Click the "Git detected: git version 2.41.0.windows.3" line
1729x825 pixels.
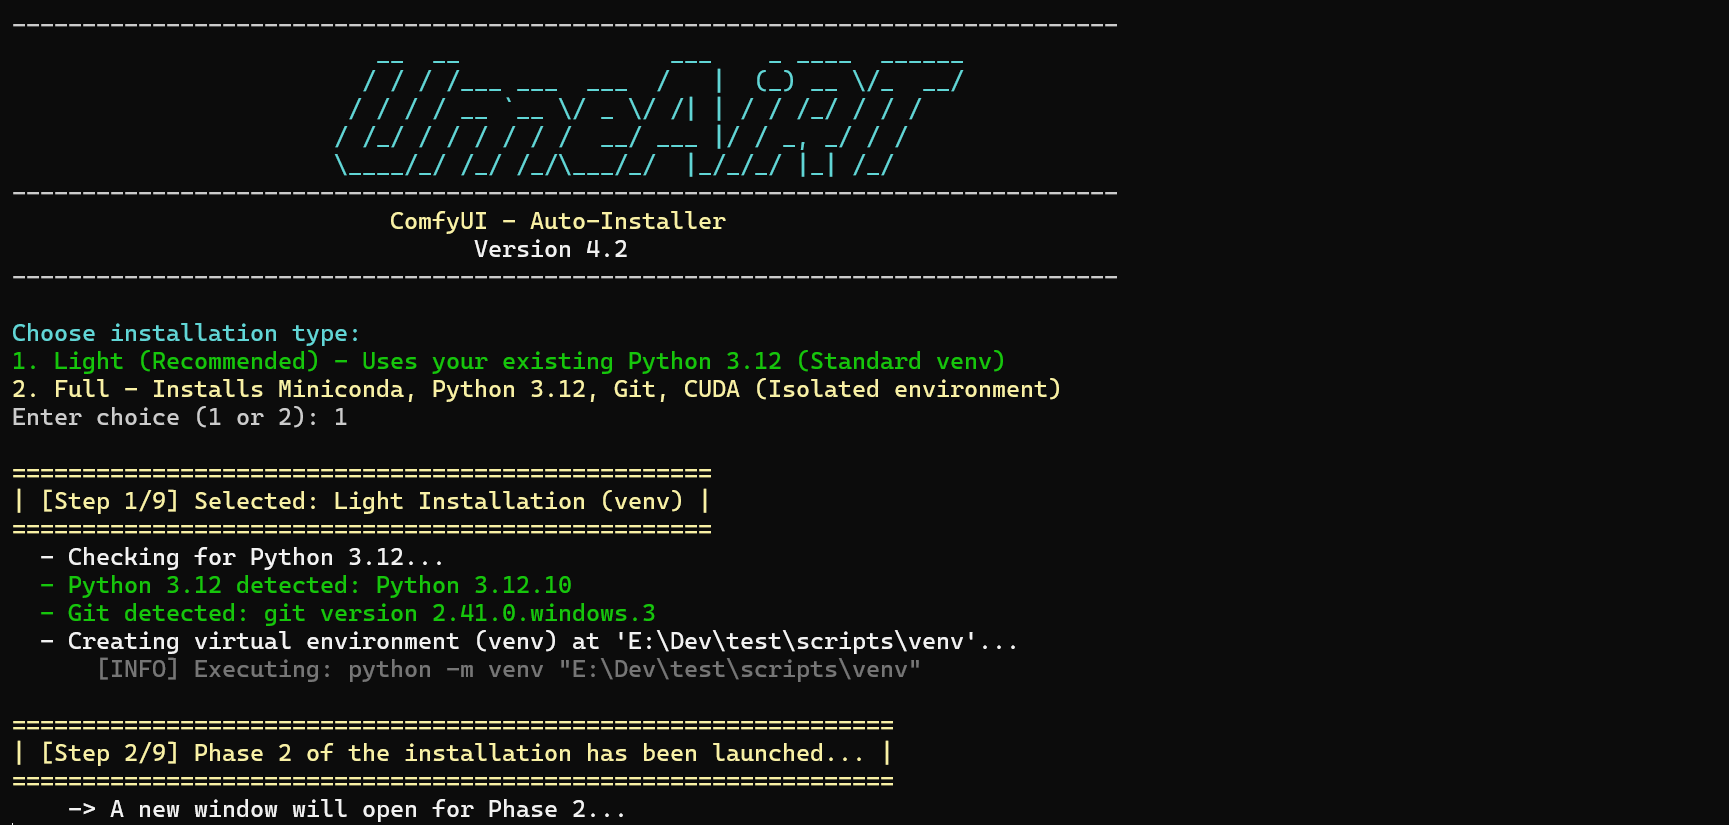(x=348, y=613)
